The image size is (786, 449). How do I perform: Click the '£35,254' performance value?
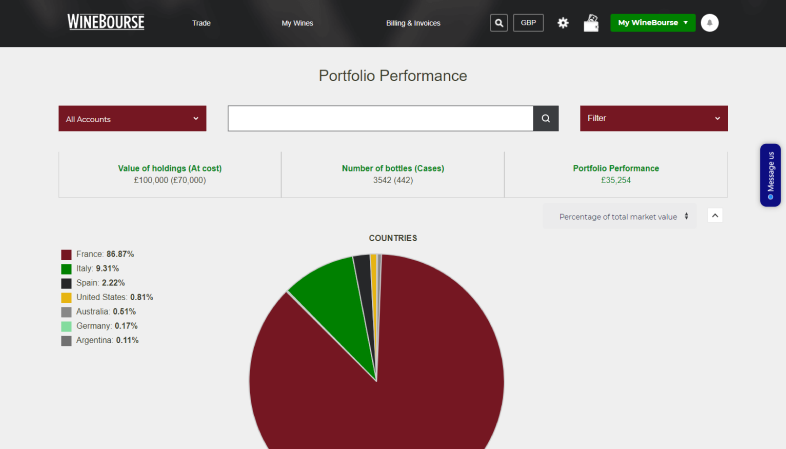click(616, 180)
